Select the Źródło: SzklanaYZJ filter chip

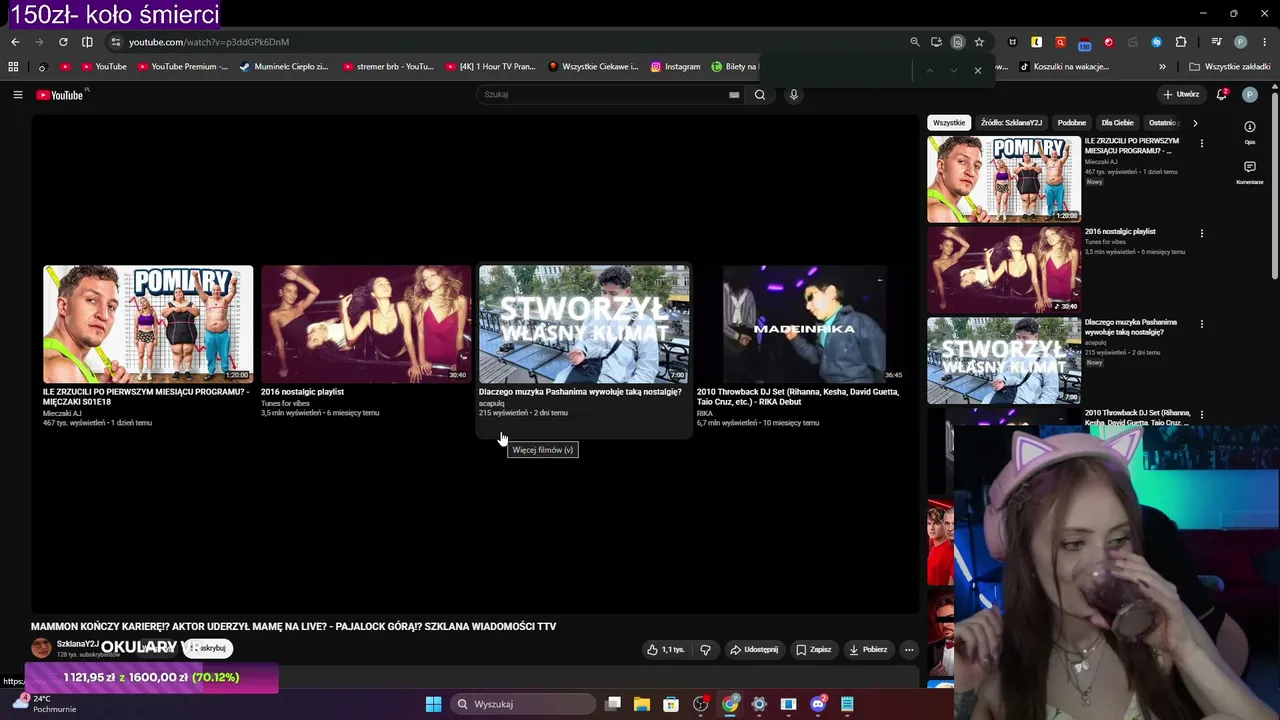[1011, 123]
